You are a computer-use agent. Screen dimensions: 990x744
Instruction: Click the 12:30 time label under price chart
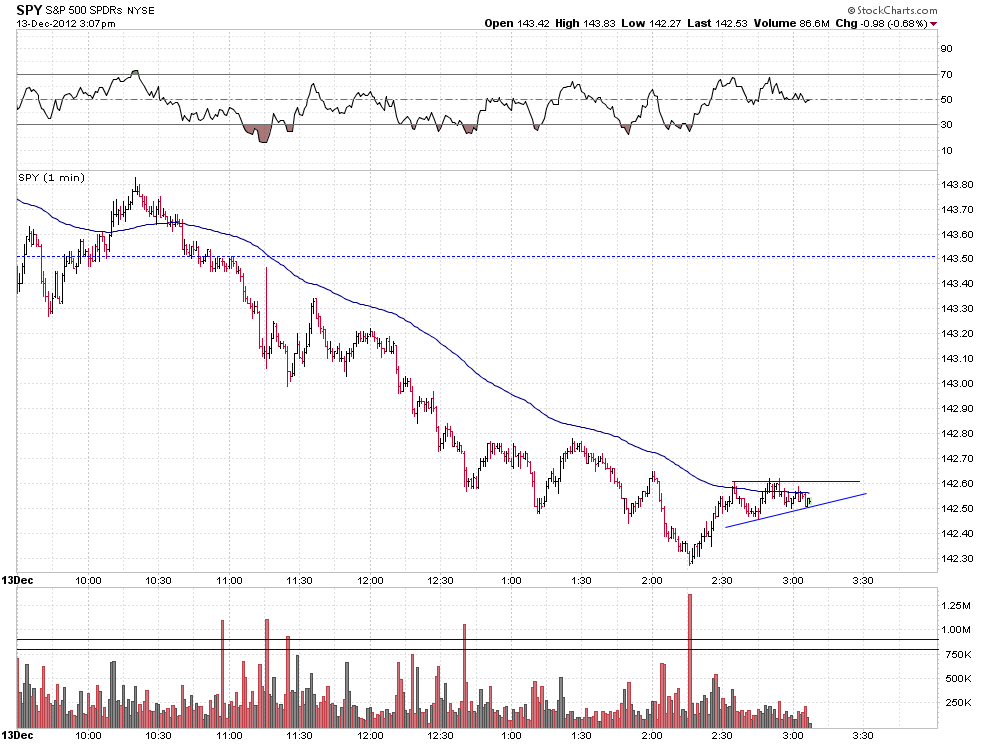click(x=440, y=580)
